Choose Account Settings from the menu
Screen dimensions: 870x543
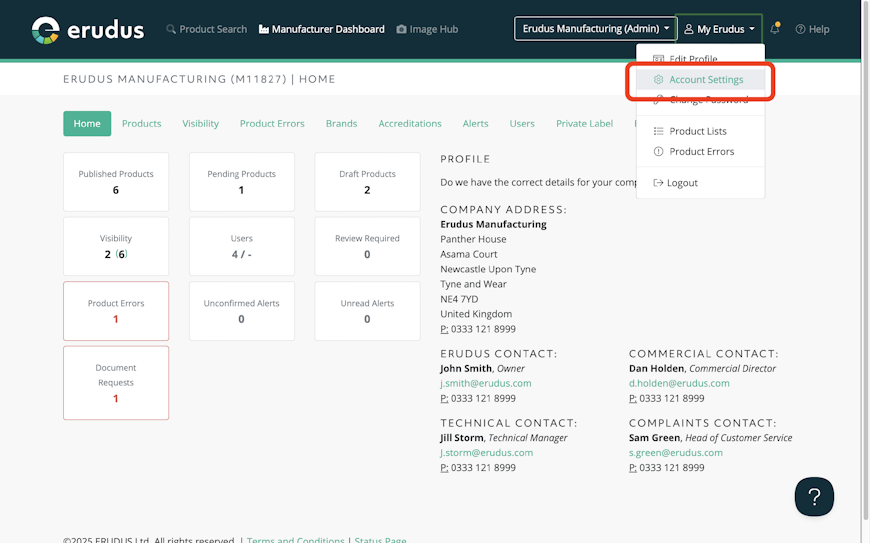[x=700, y=79]
